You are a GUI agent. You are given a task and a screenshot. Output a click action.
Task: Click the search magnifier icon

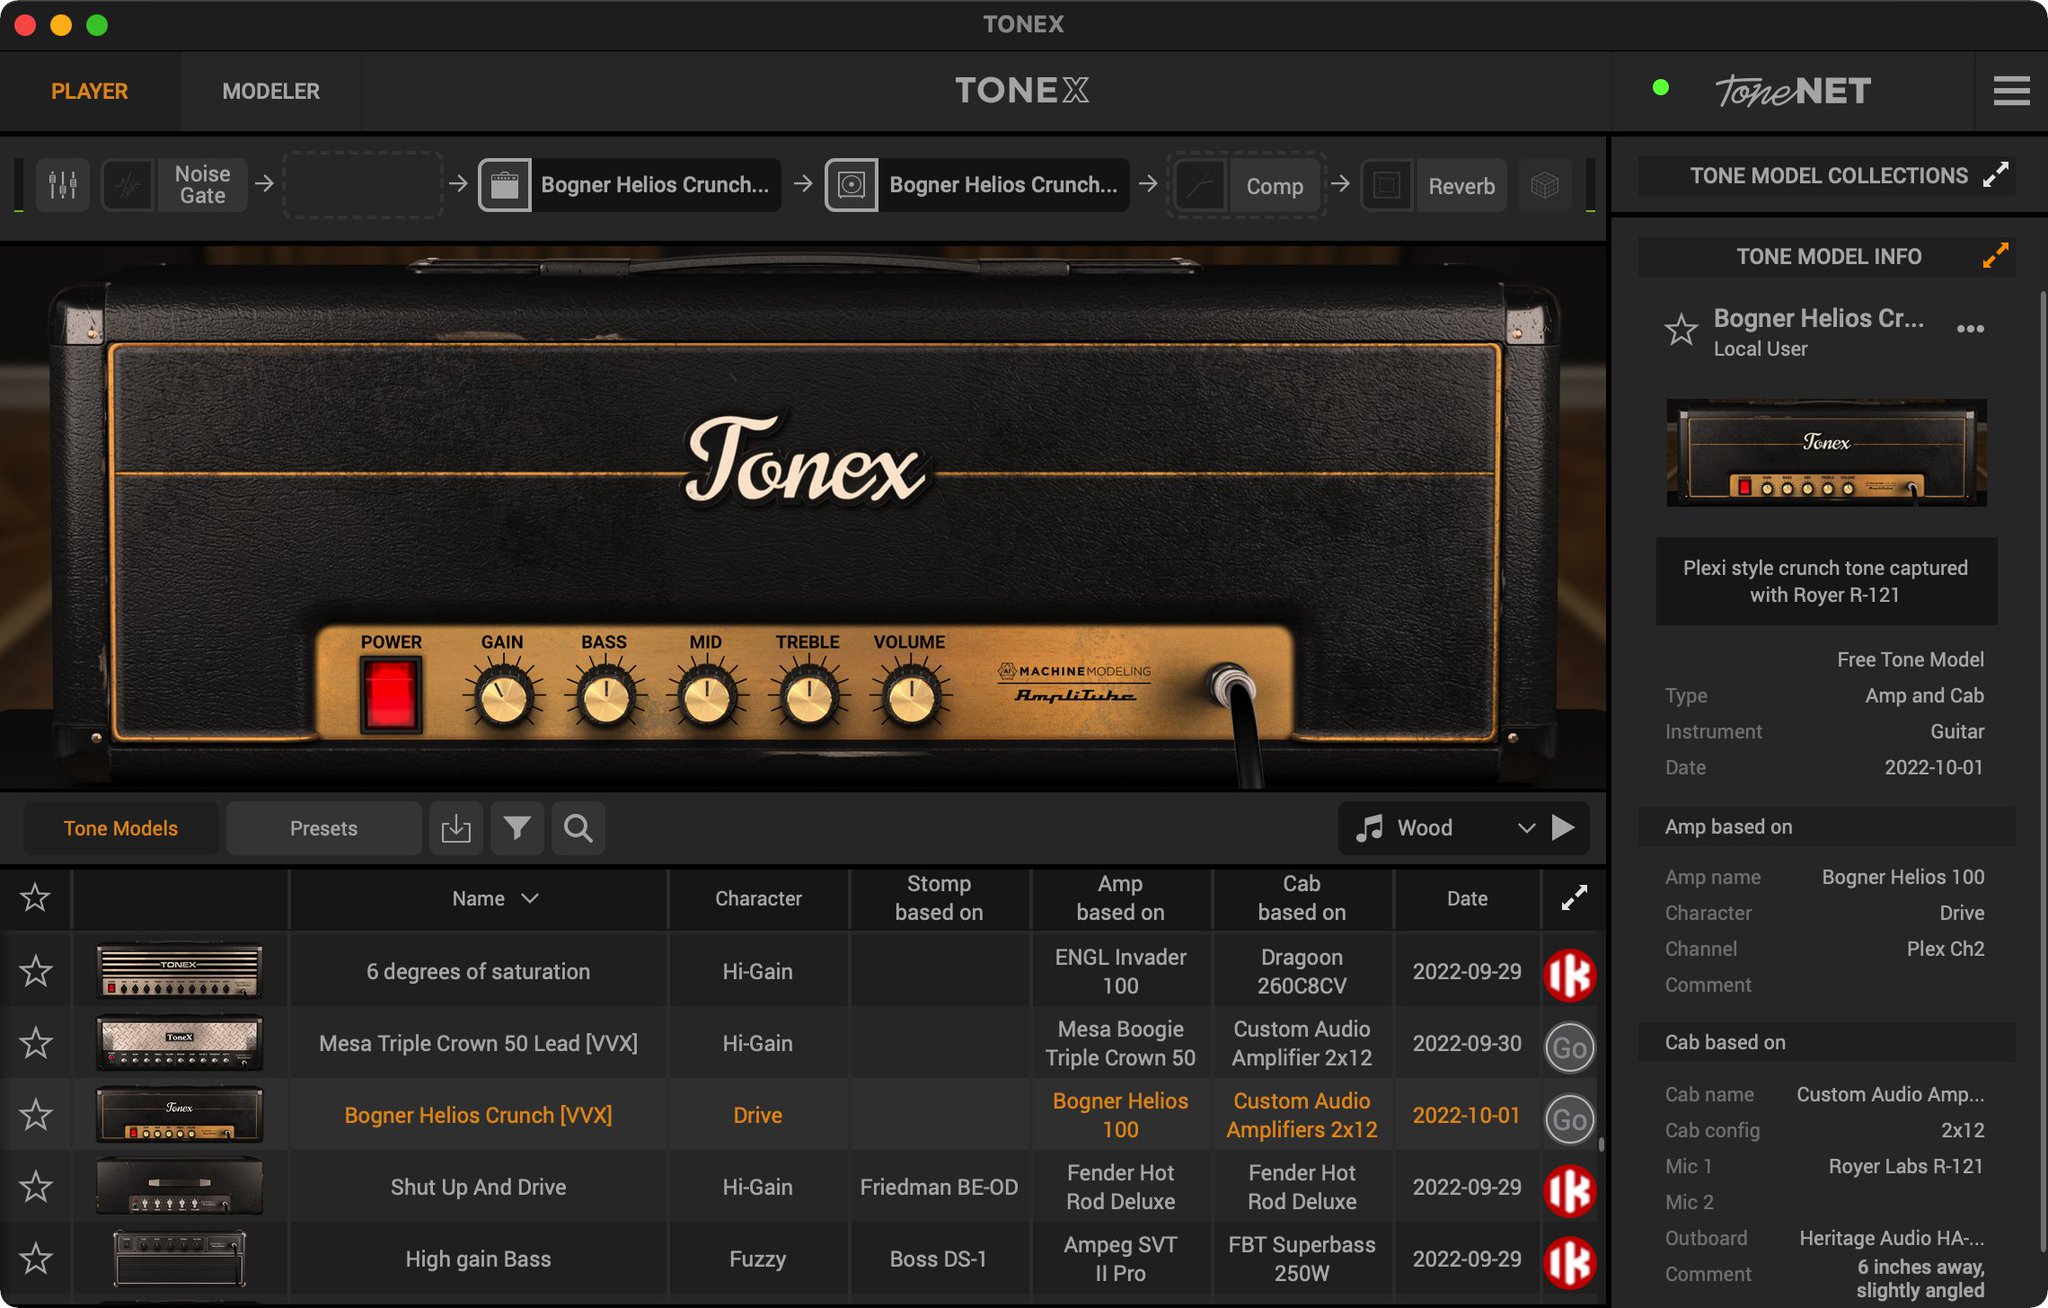[x=578, y=828]
